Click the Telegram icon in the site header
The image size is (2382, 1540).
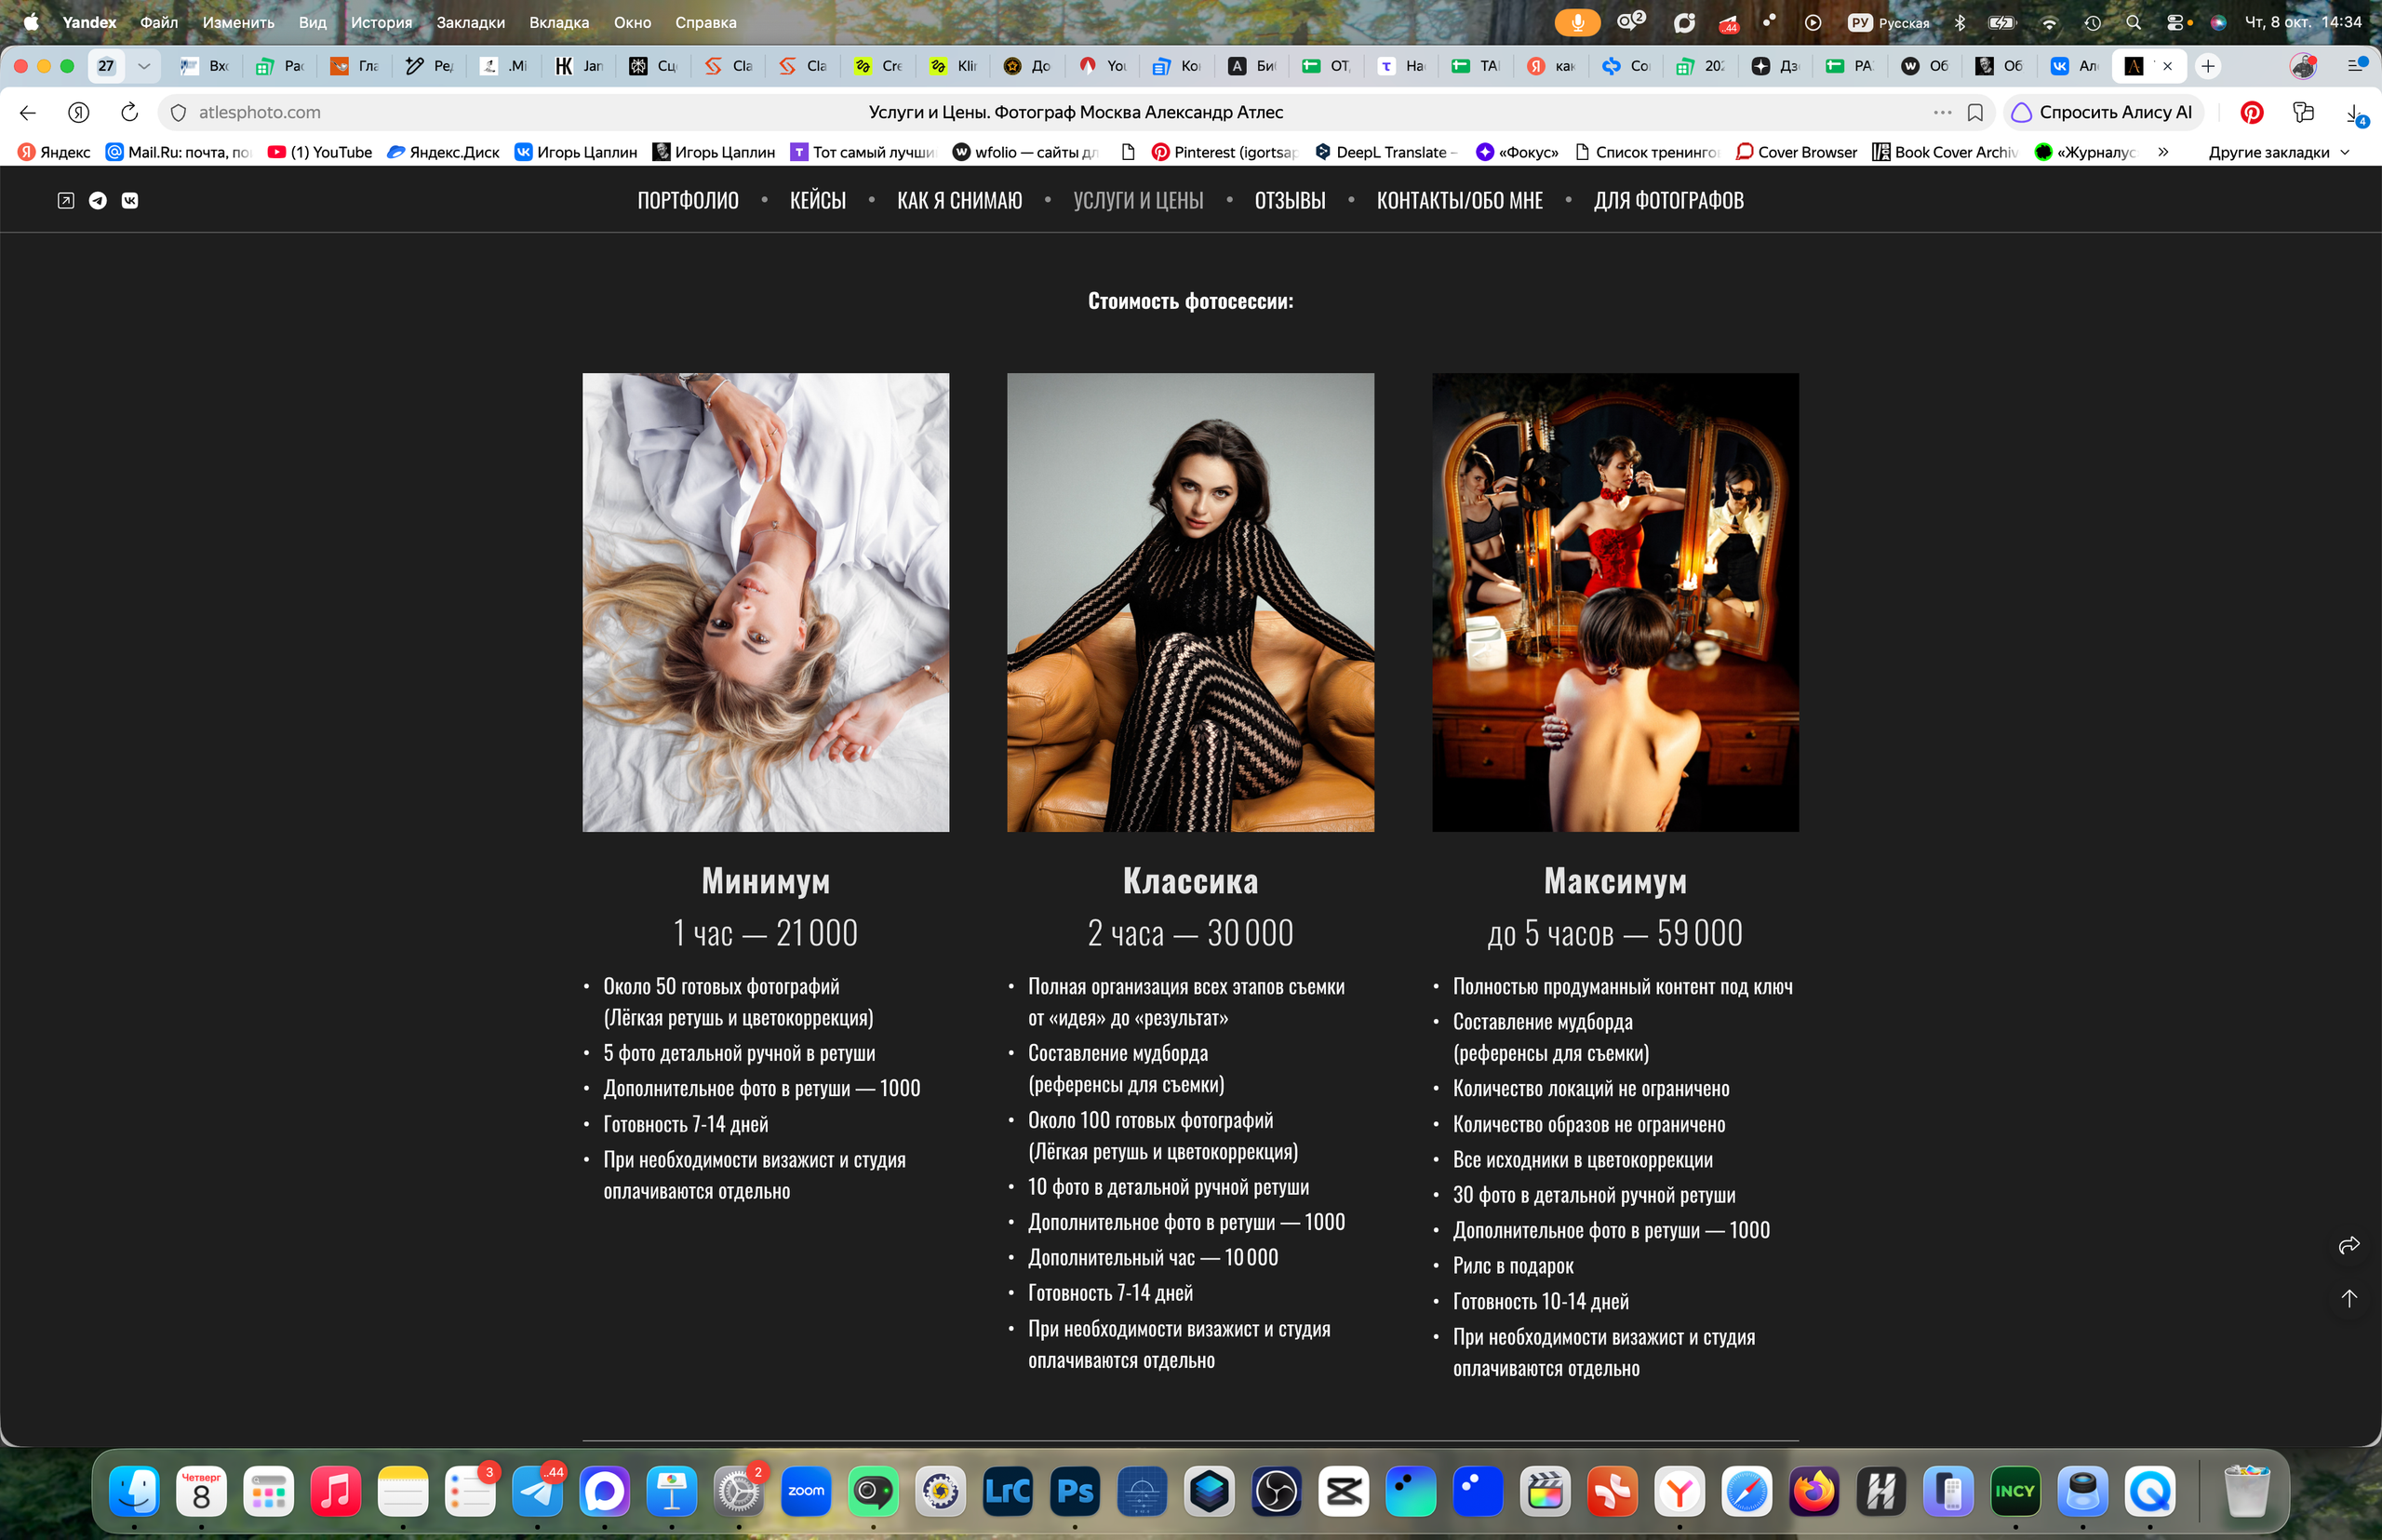pos(98,200)
